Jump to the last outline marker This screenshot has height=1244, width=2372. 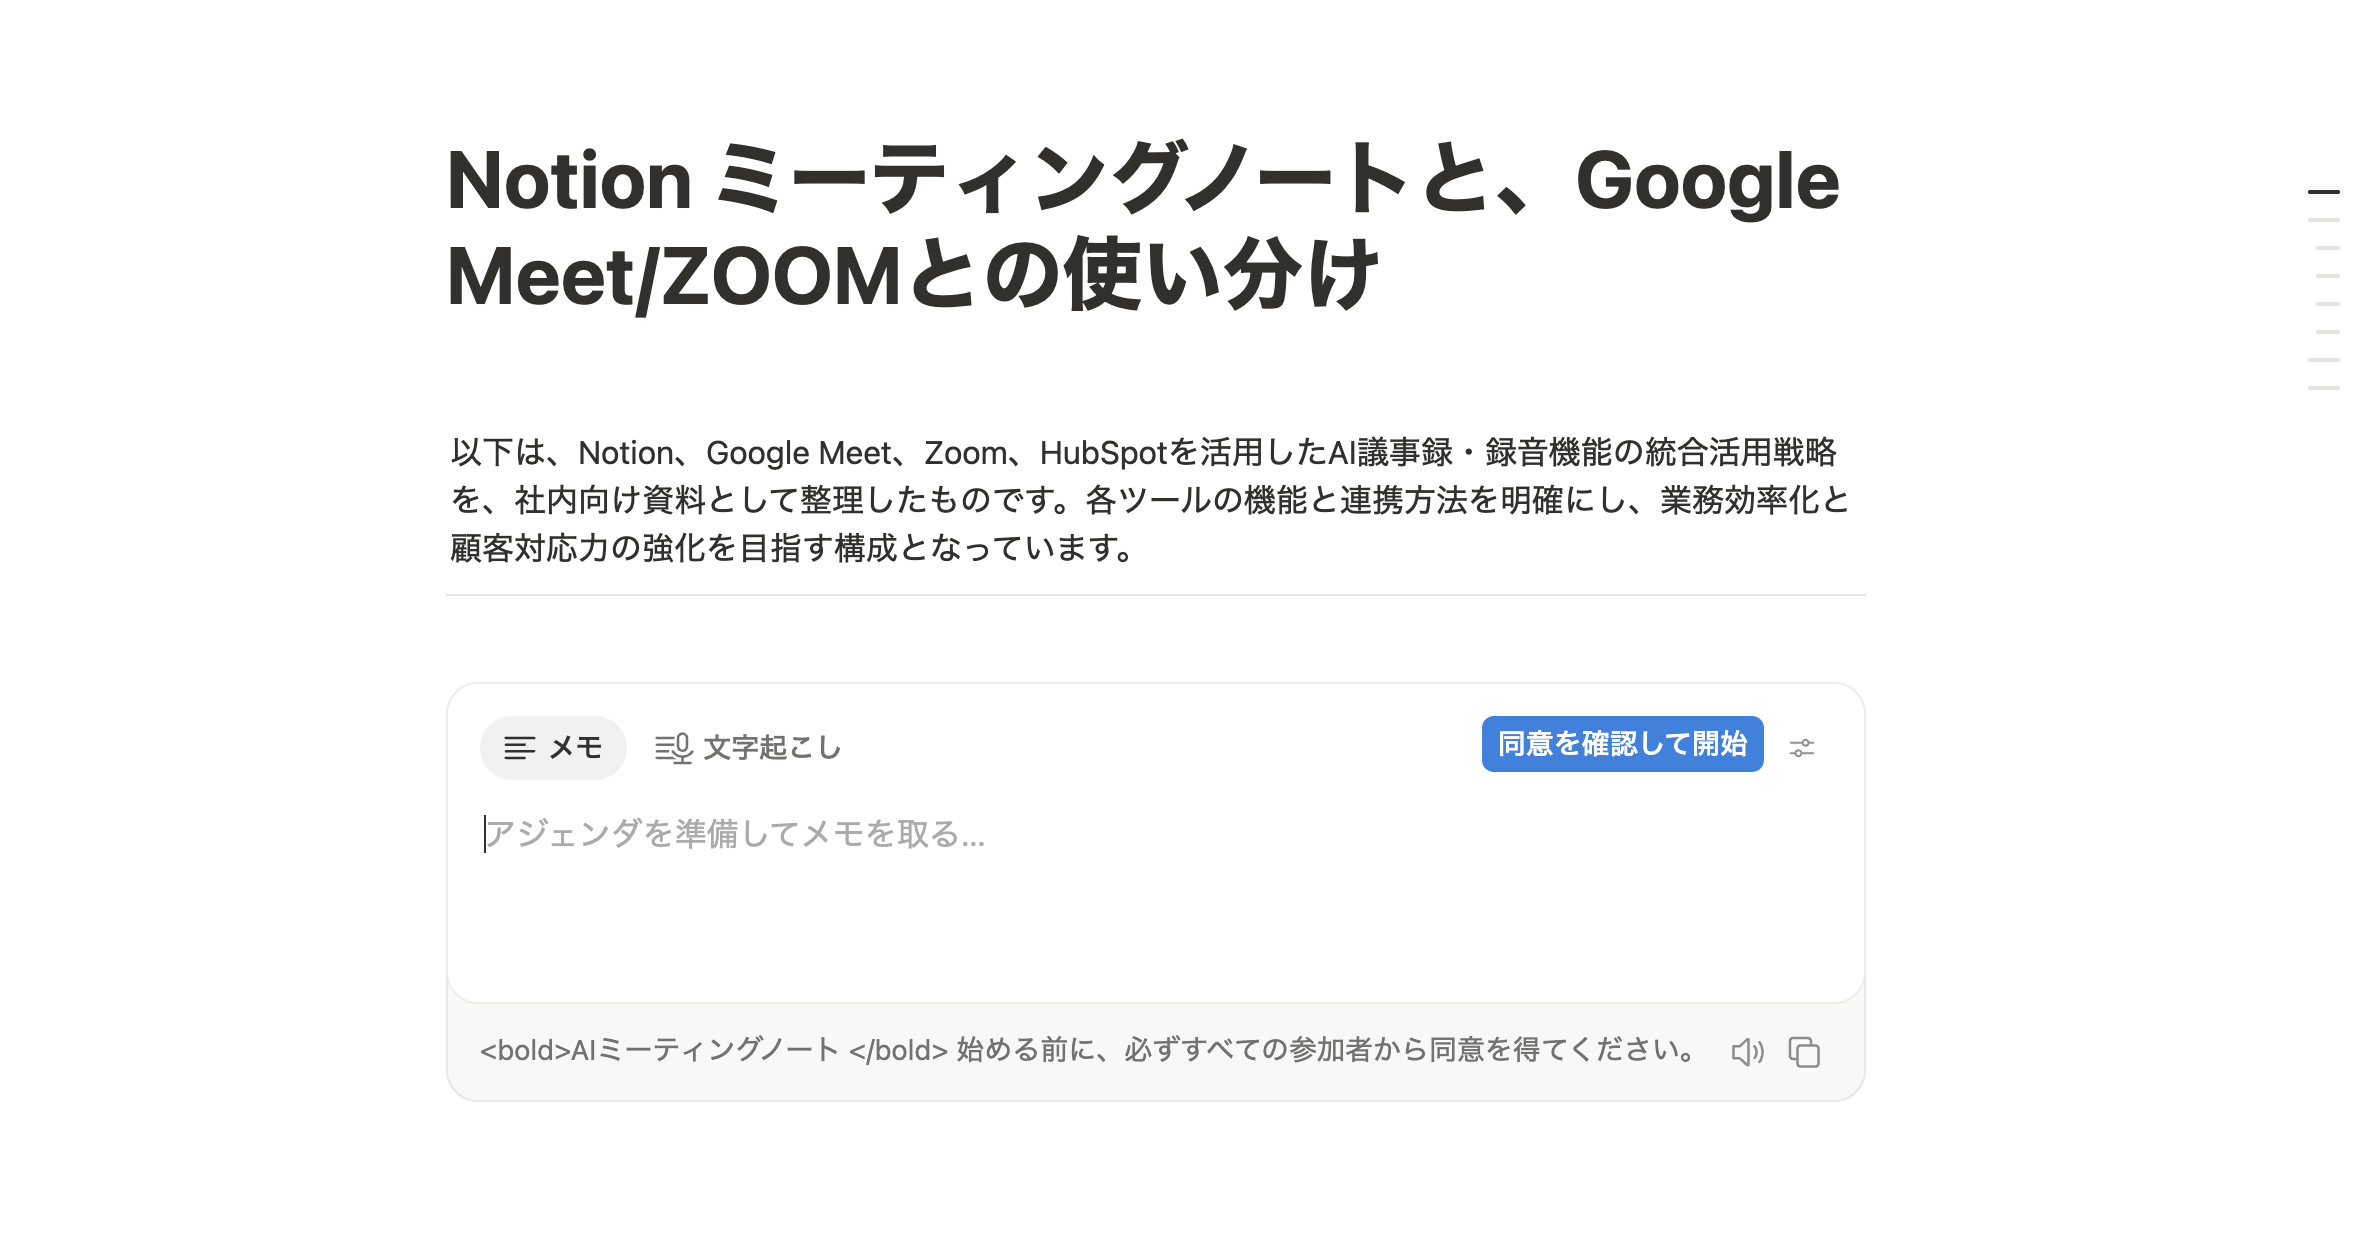(2323, 388)
